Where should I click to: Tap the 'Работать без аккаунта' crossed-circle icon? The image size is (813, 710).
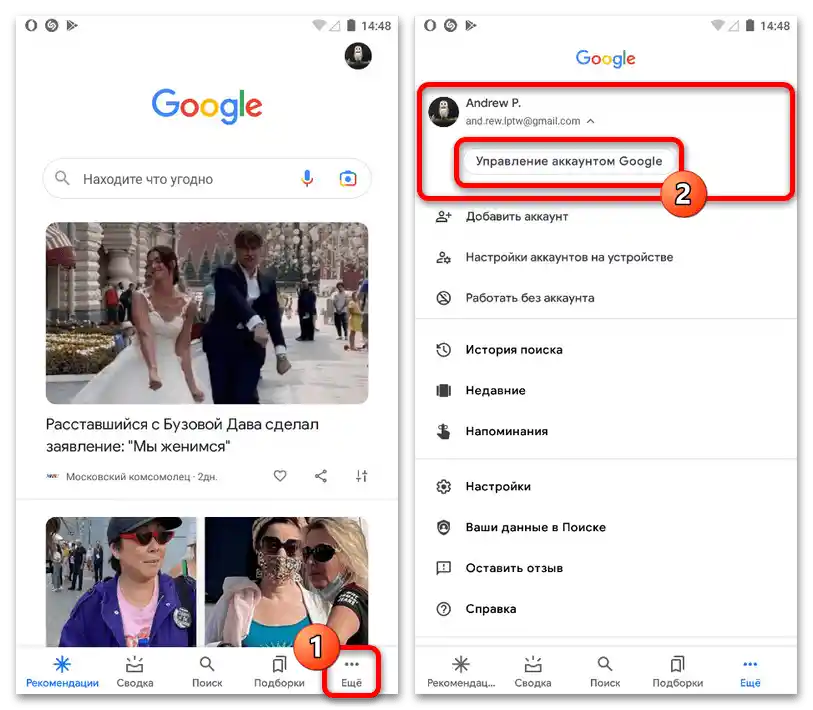pos(443,298)
